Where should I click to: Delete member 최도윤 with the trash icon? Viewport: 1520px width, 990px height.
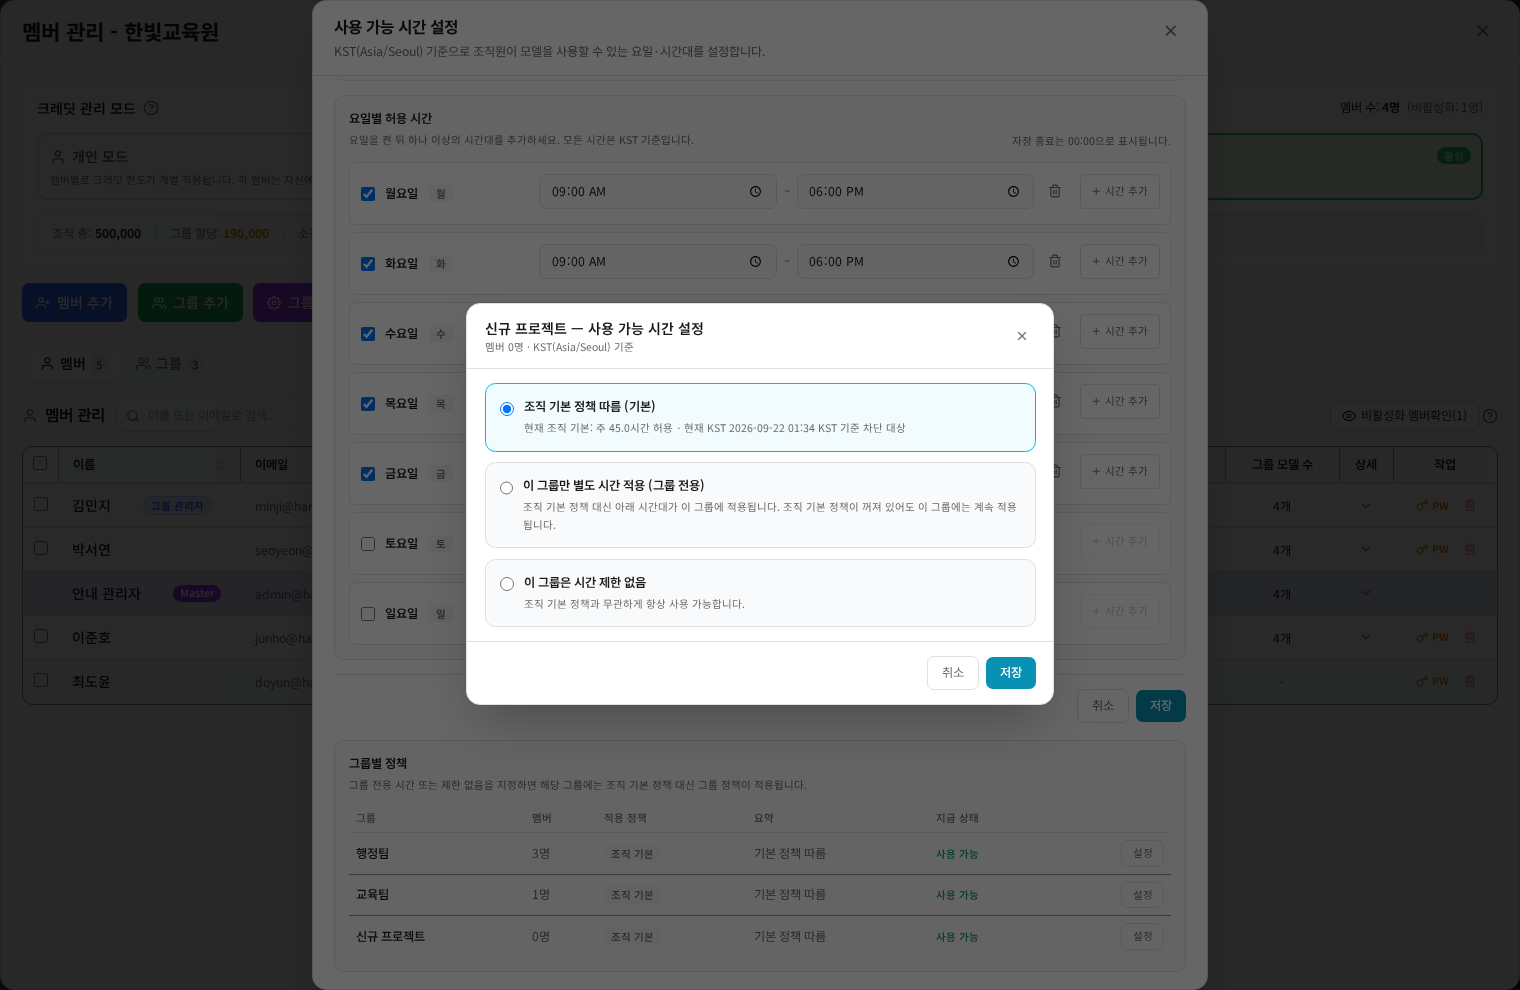click(x=1470, y=682)
